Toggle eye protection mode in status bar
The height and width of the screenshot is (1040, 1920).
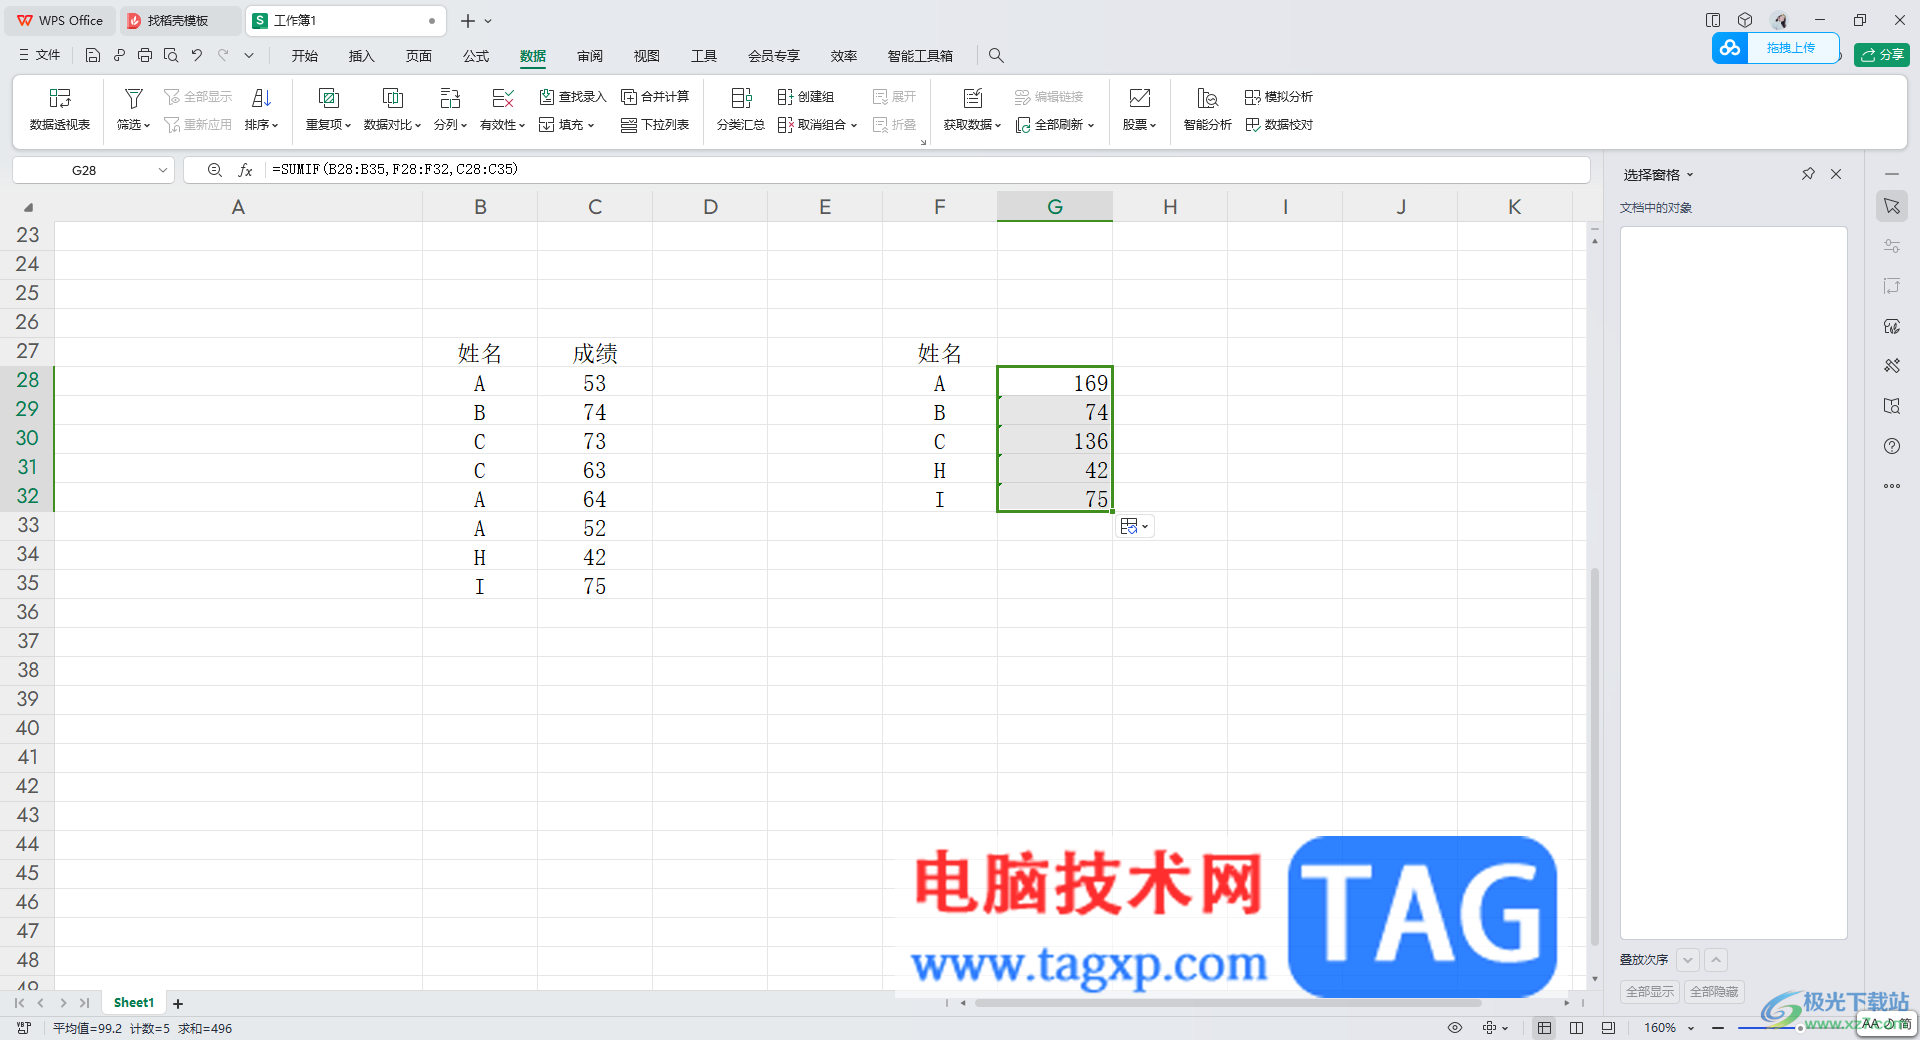[x=1455, y=1028]
